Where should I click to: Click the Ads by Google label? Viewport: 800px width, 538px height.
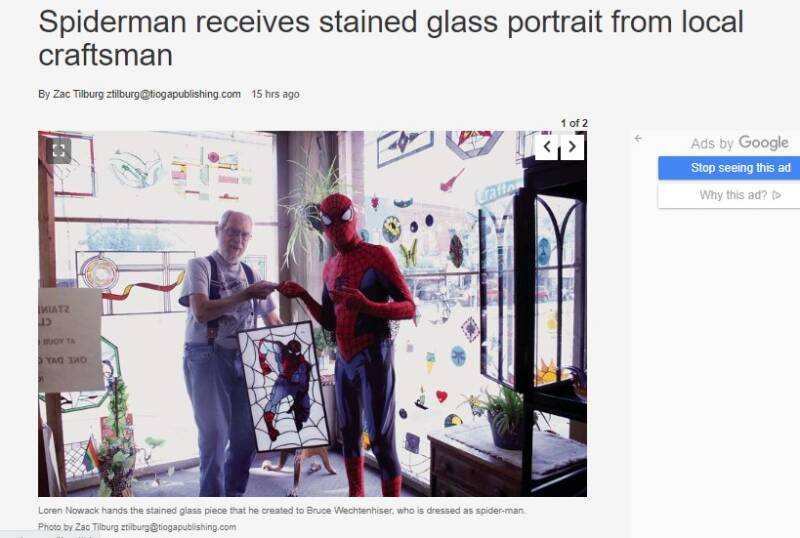click(739, 143)
